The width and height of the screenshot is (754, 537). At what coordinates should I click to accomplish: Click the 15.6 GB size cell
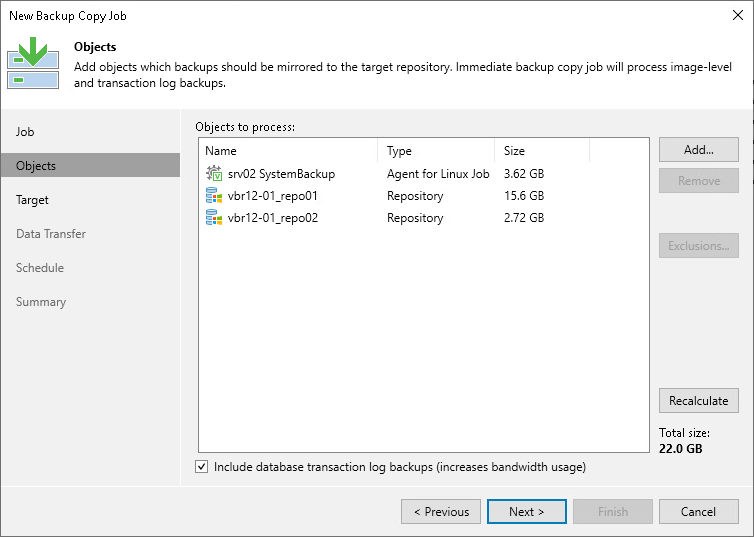524,196
